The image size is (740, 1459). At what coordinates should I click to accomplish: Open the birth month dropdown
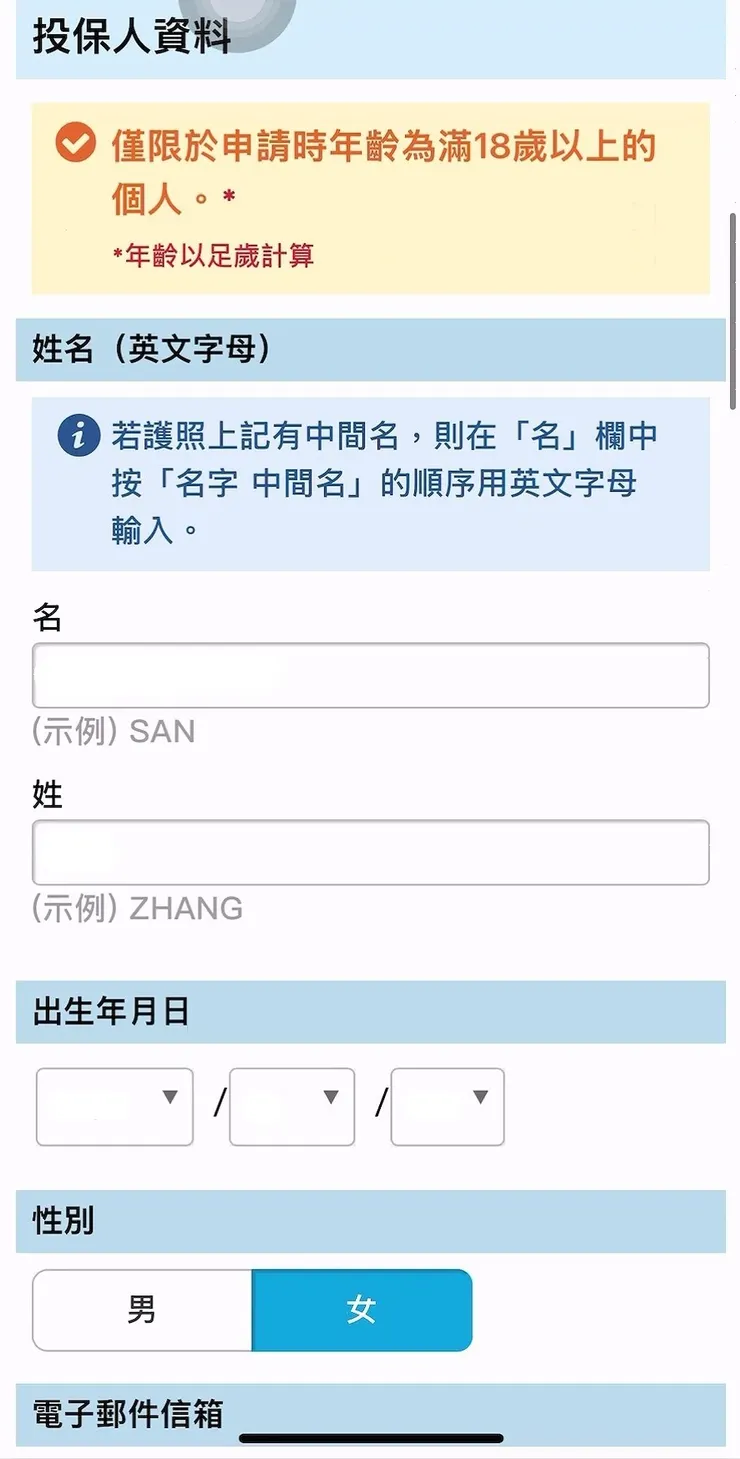pyautogui.click(x=291, y=1107)
